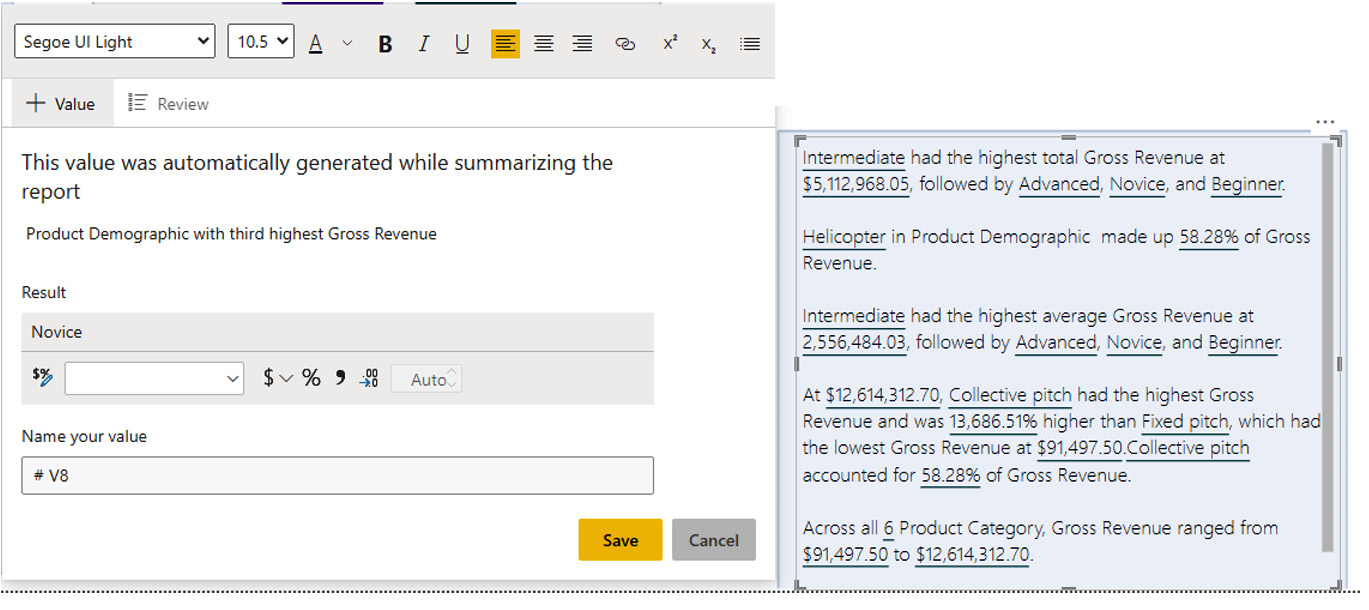Select the Value tab

pos(60,104)
